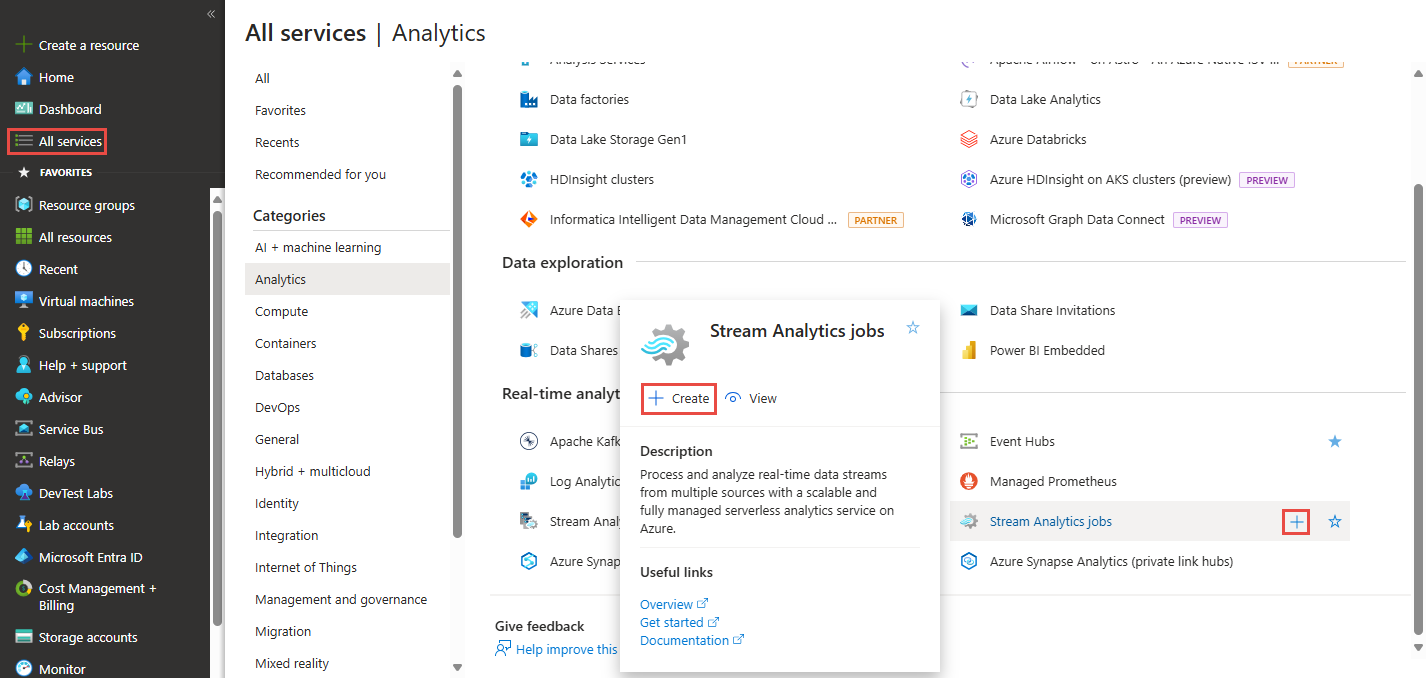Open Data Lake Analytics service
The height and width of the screenshot is (678, 1426).
[1045, 99]
